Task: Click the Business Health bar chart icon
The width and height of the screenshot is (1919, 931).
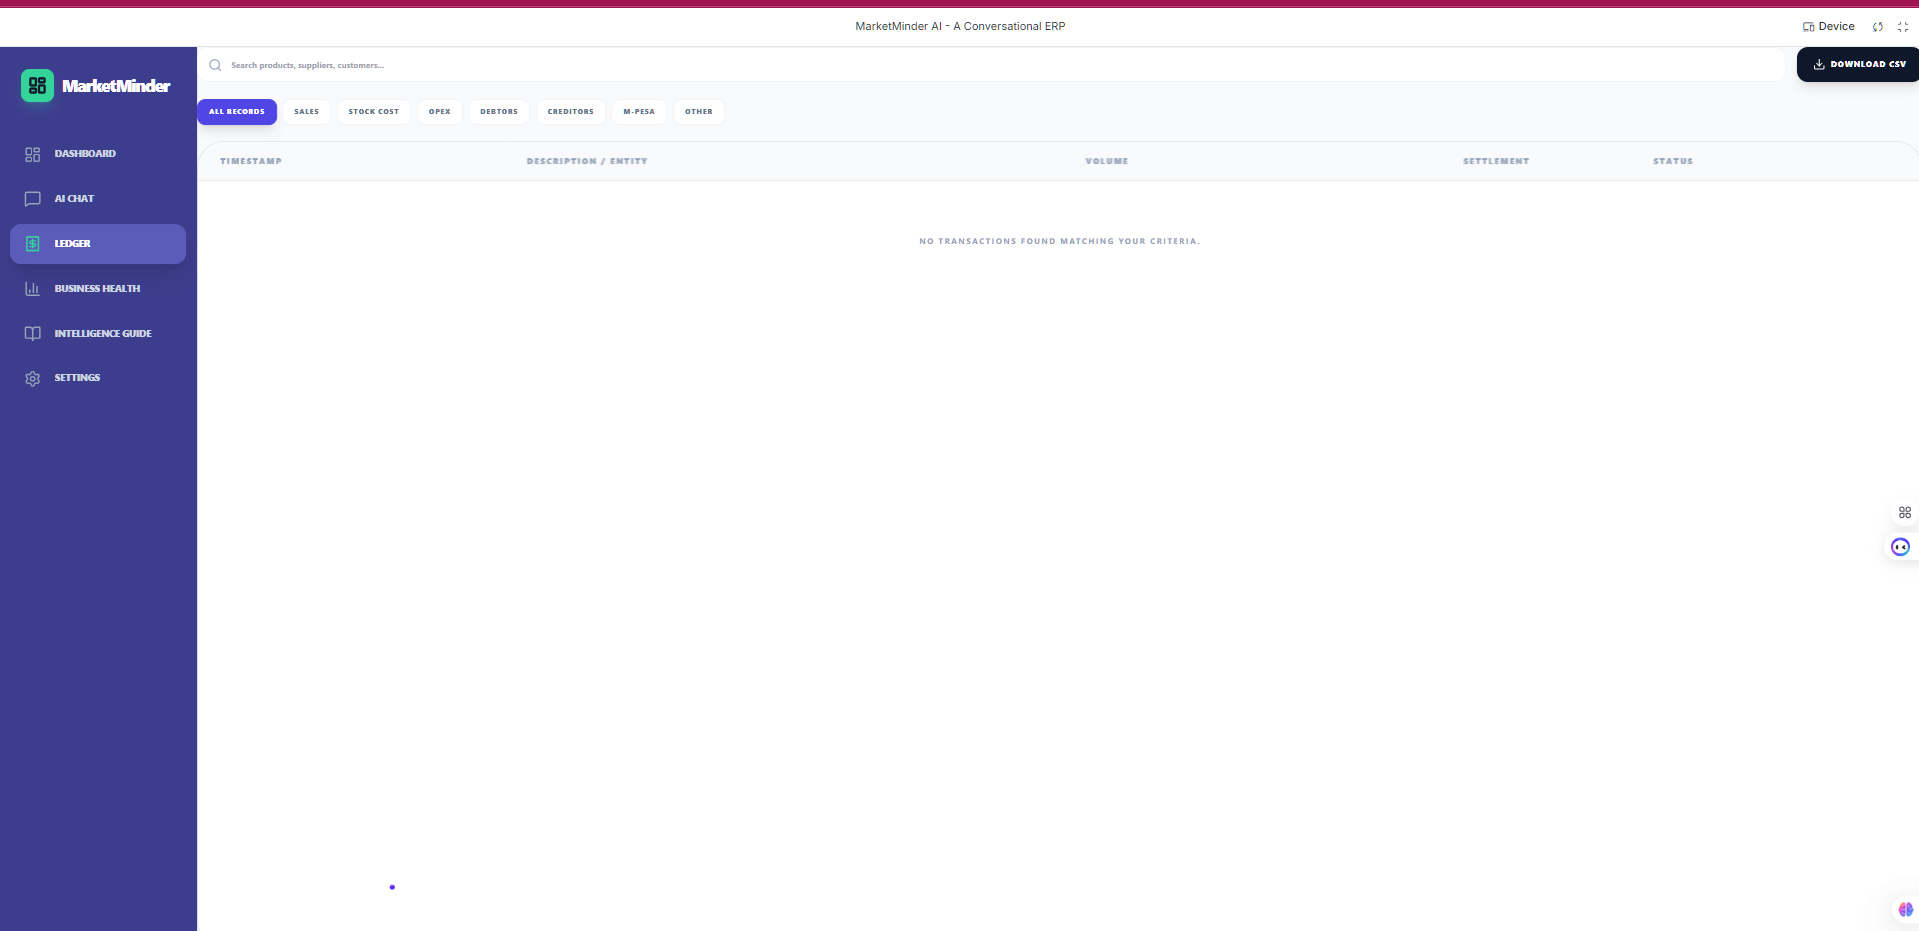Action: tap(33, 289)
